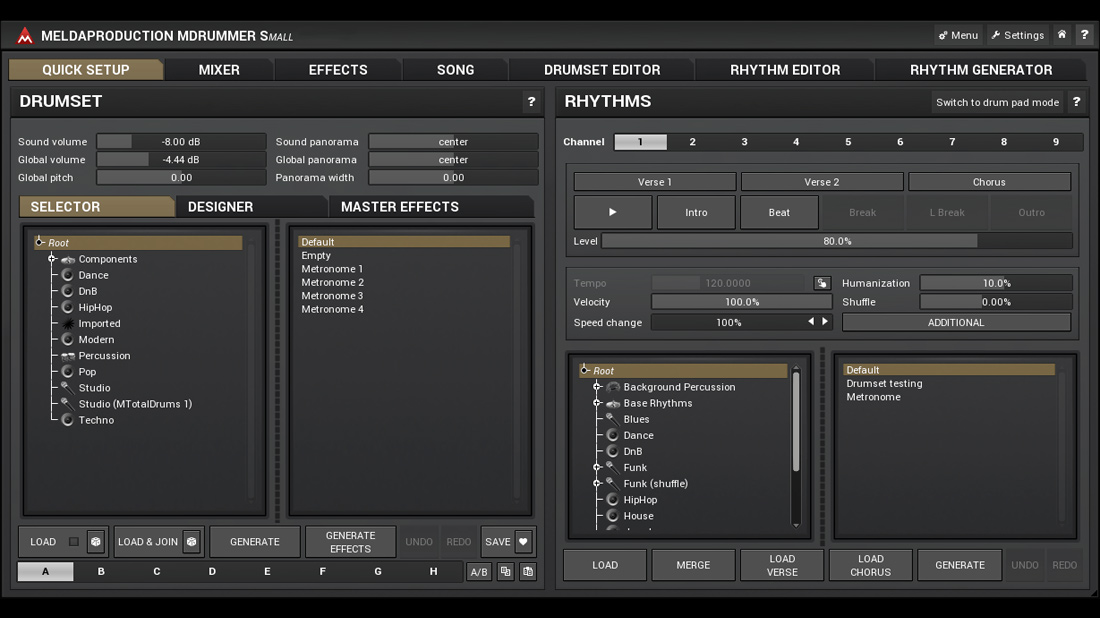Screen dimensions: 1100x618
Task: Select rhythm channel 2
Action: [692, 142]
